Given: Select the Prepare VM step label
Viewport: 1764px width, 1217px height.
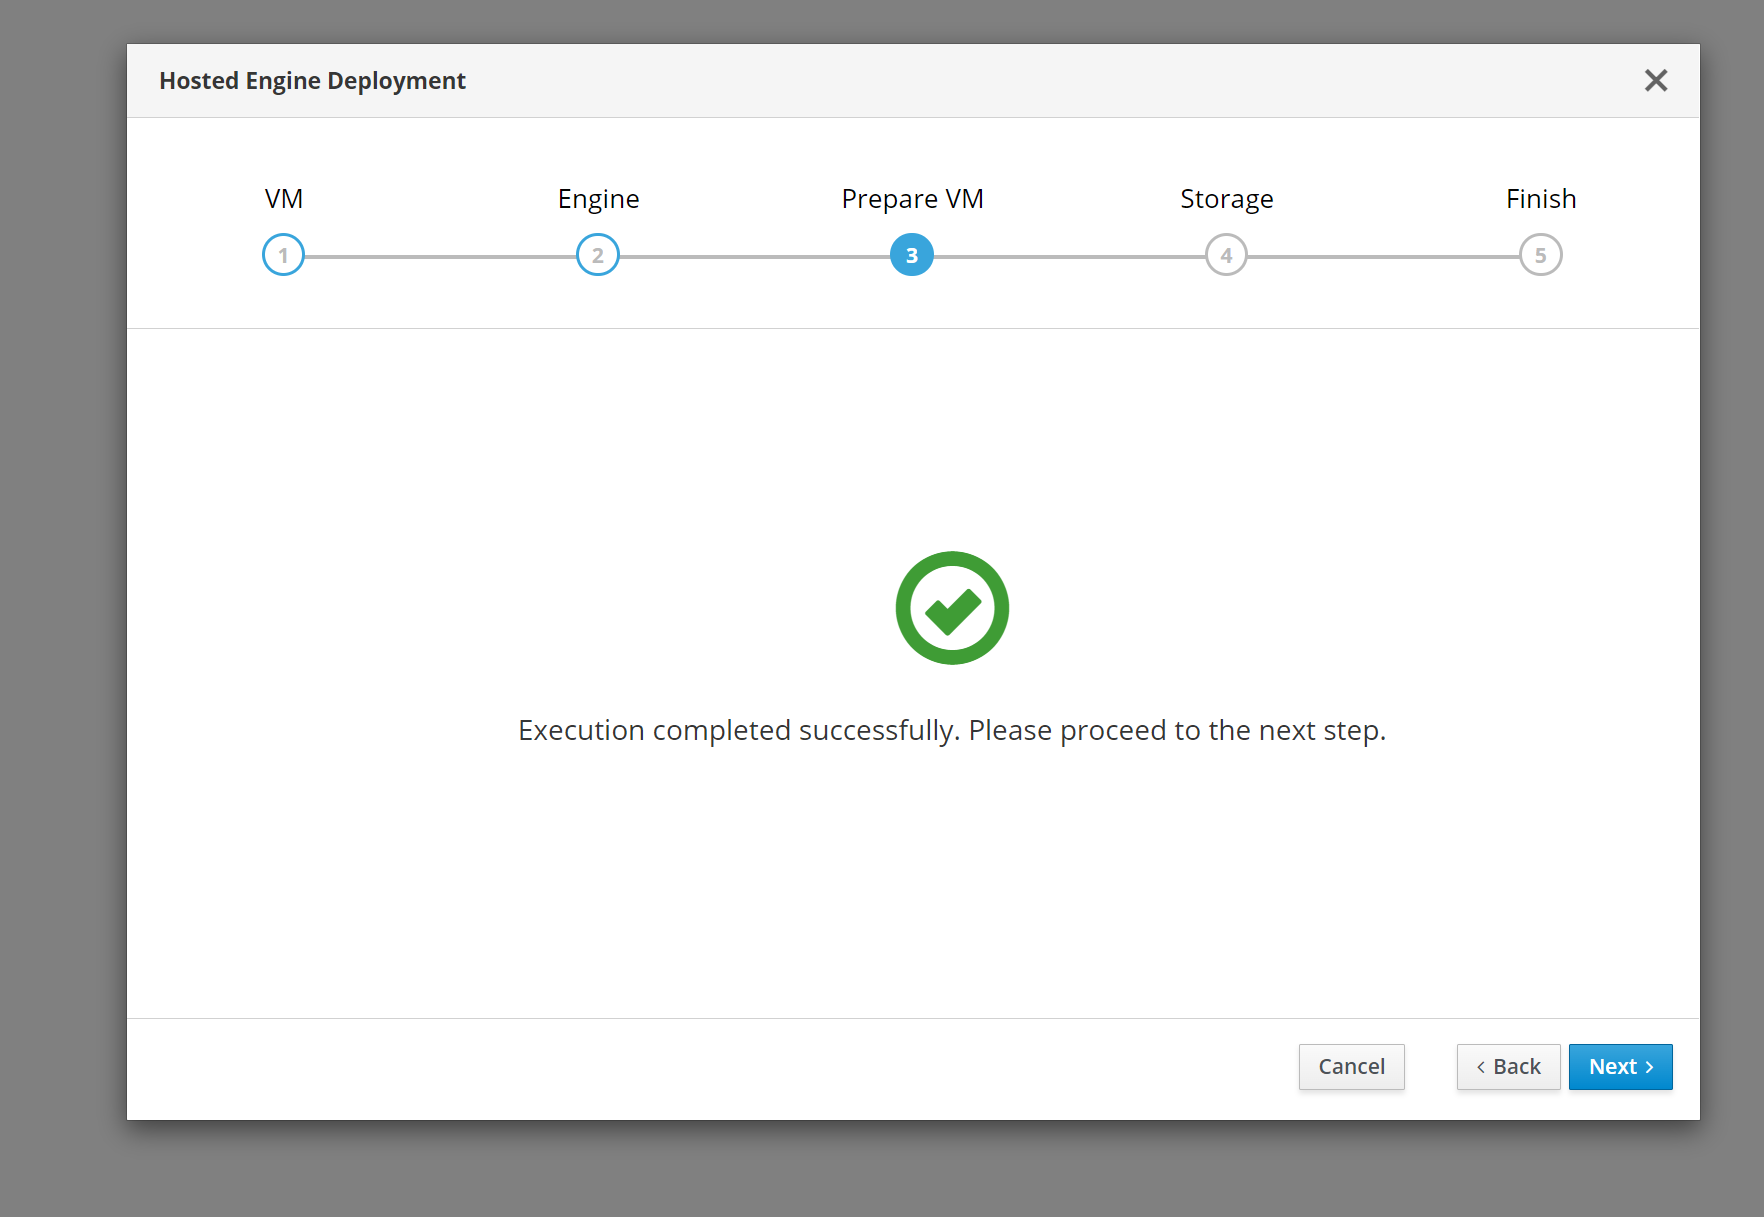Looking at the screenshot, I should (x=912, y=199).
